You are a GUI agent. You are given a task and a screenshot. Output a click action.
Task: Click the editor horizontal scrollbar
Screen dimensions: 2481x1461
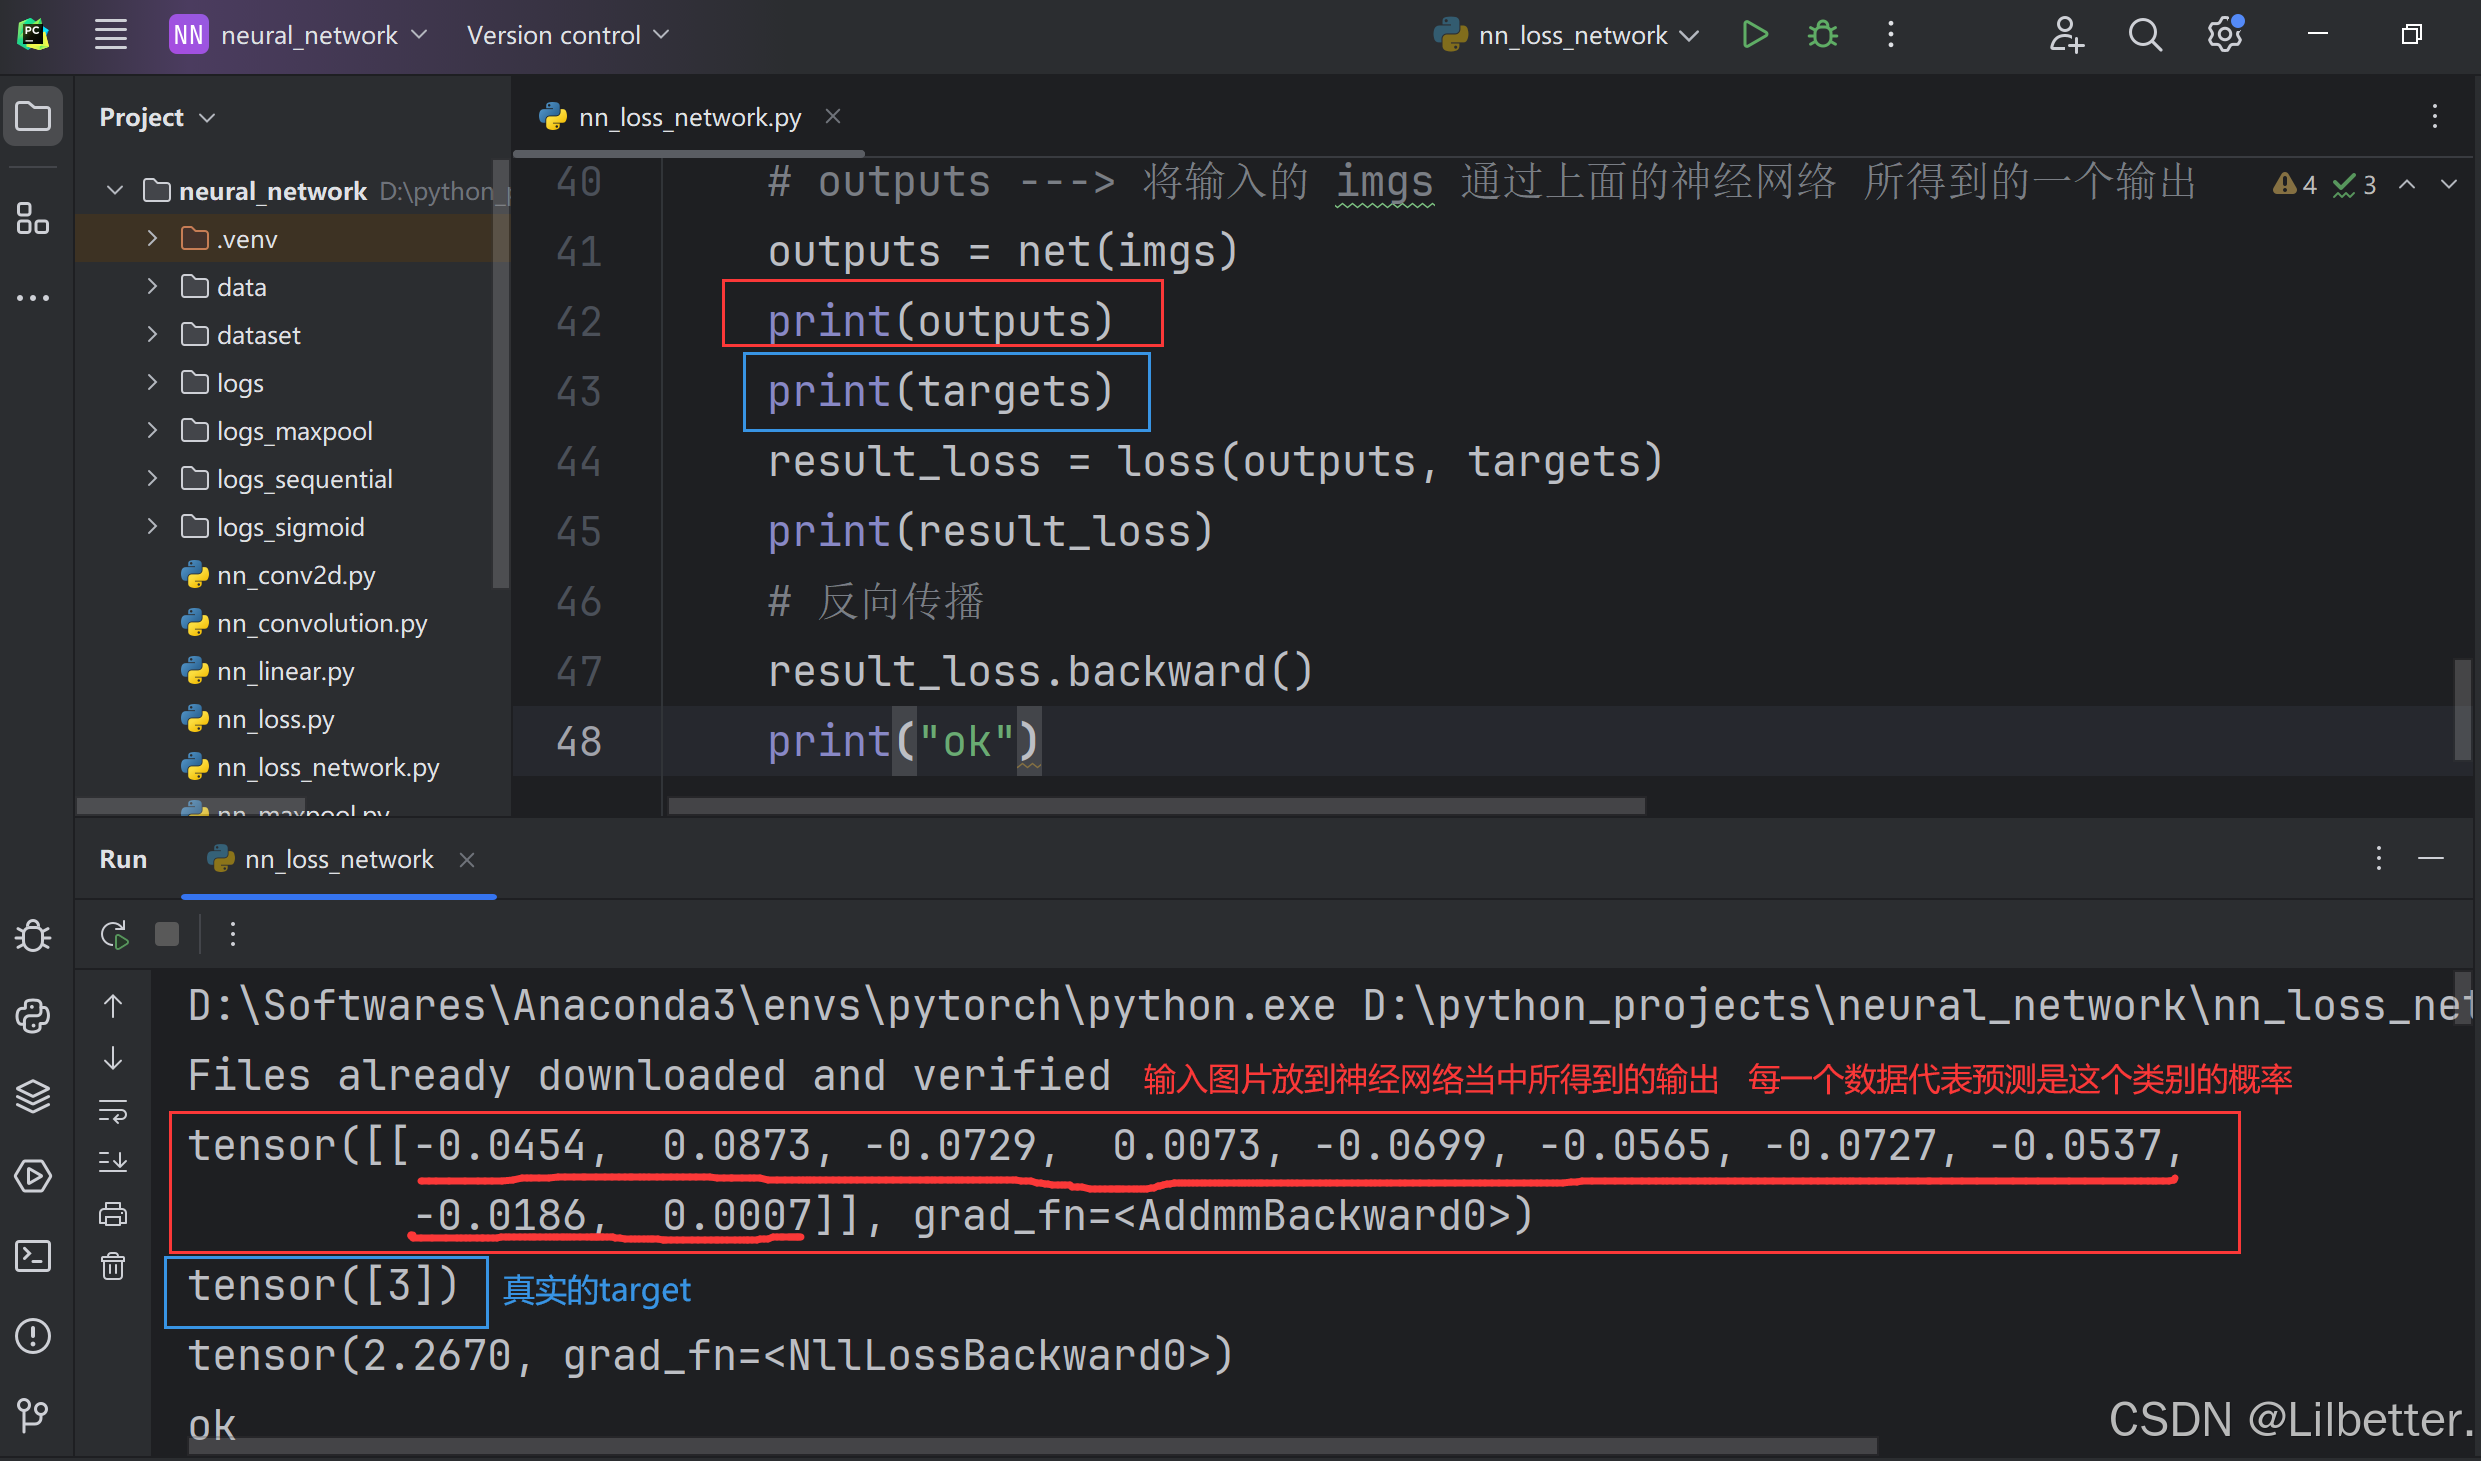1155,806
